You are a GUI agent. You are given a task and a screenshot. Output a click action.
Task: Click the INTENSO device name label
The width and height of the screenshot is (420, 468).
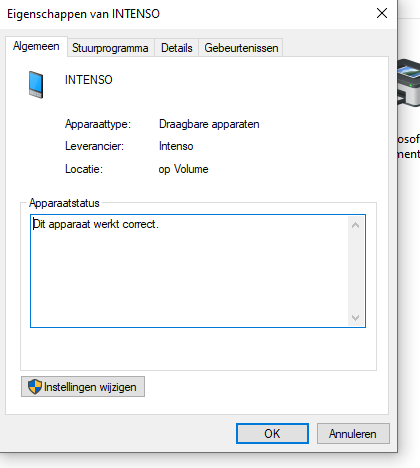coord(89,80)
